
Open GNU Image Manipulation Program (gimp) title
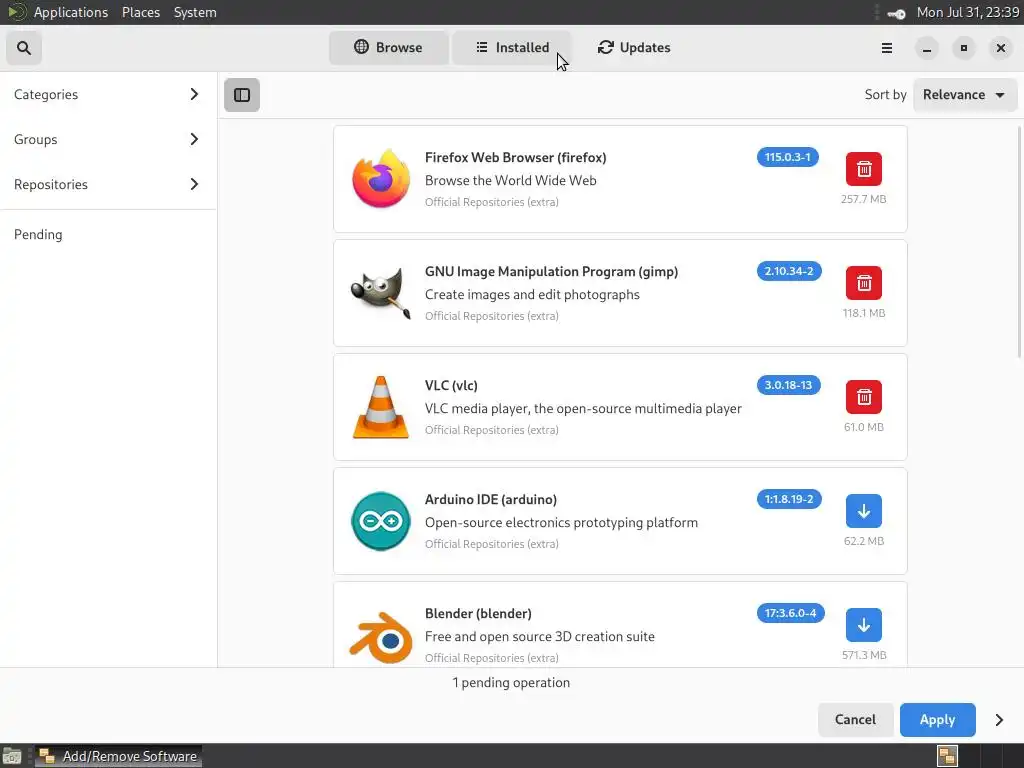click(x=551, y=272)
